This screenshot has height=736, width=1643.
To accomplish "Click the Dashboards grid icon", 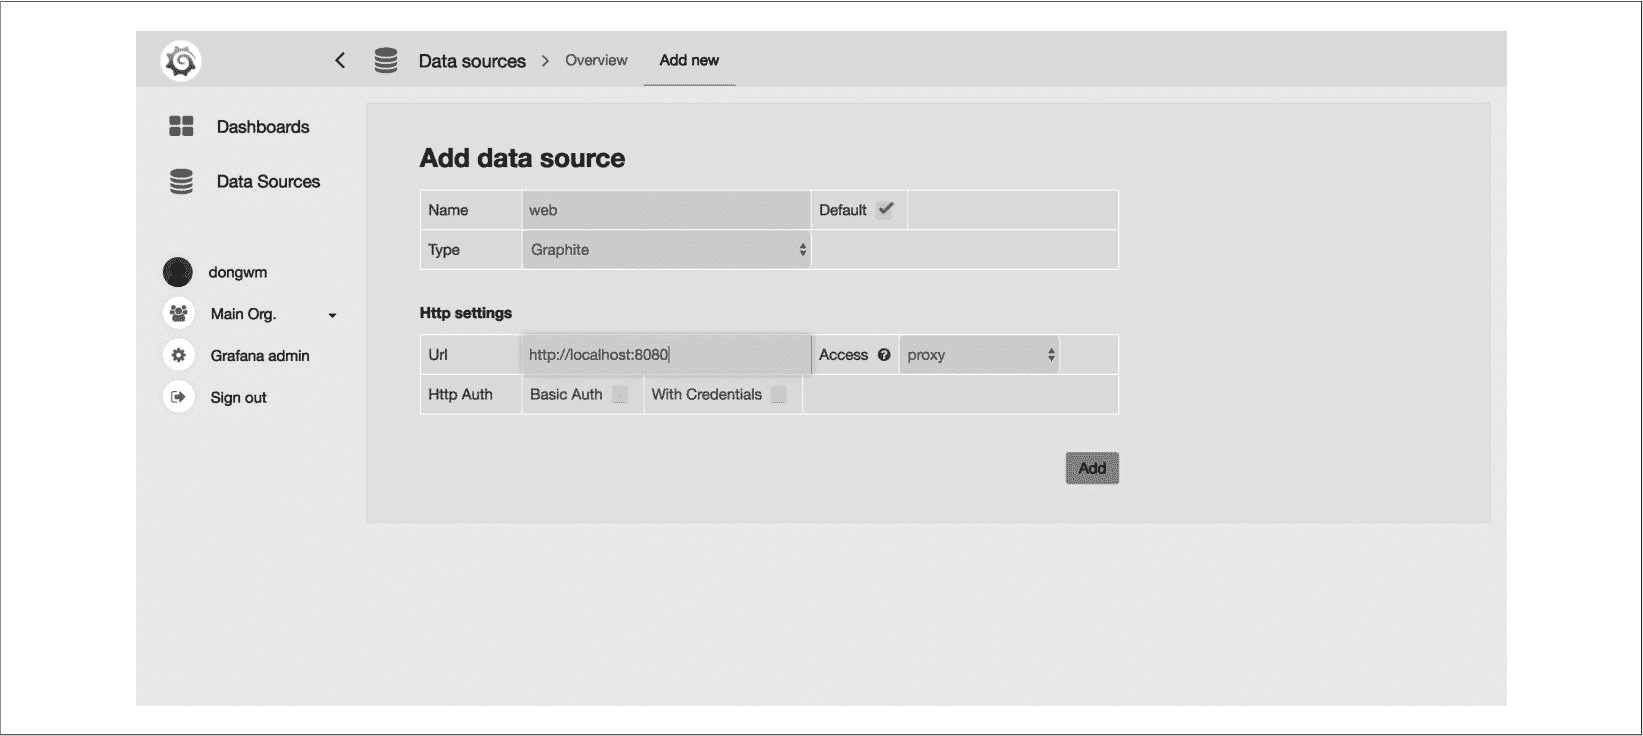I will tap(181, 126).
